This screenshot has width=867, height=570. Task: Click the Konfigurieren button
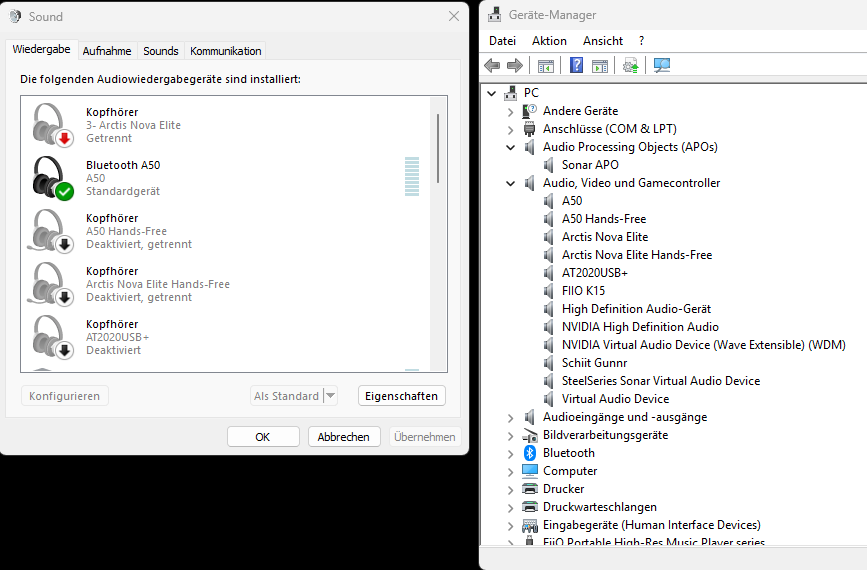[x=65, y=396]
